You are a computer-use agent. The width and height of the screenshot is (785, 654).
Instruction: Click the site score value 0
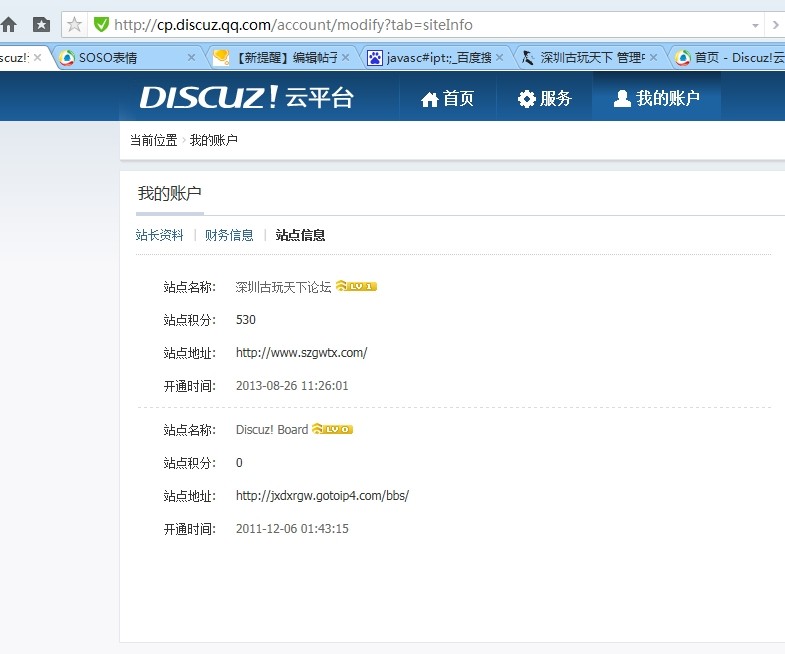239,463
